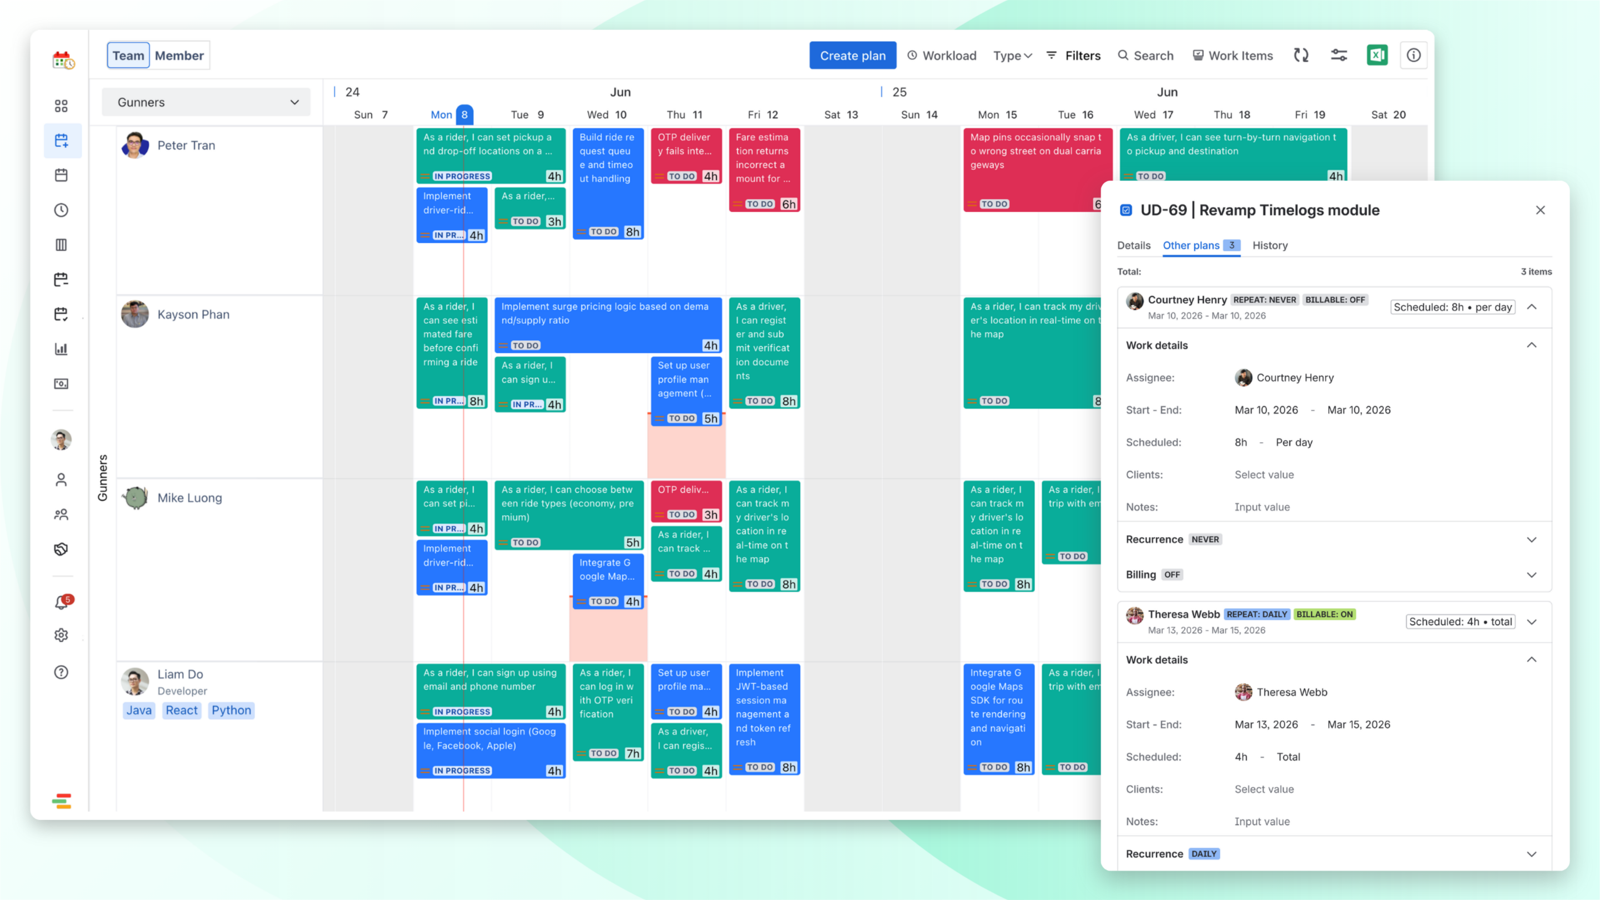Open the Implement social login plan card

491,750
